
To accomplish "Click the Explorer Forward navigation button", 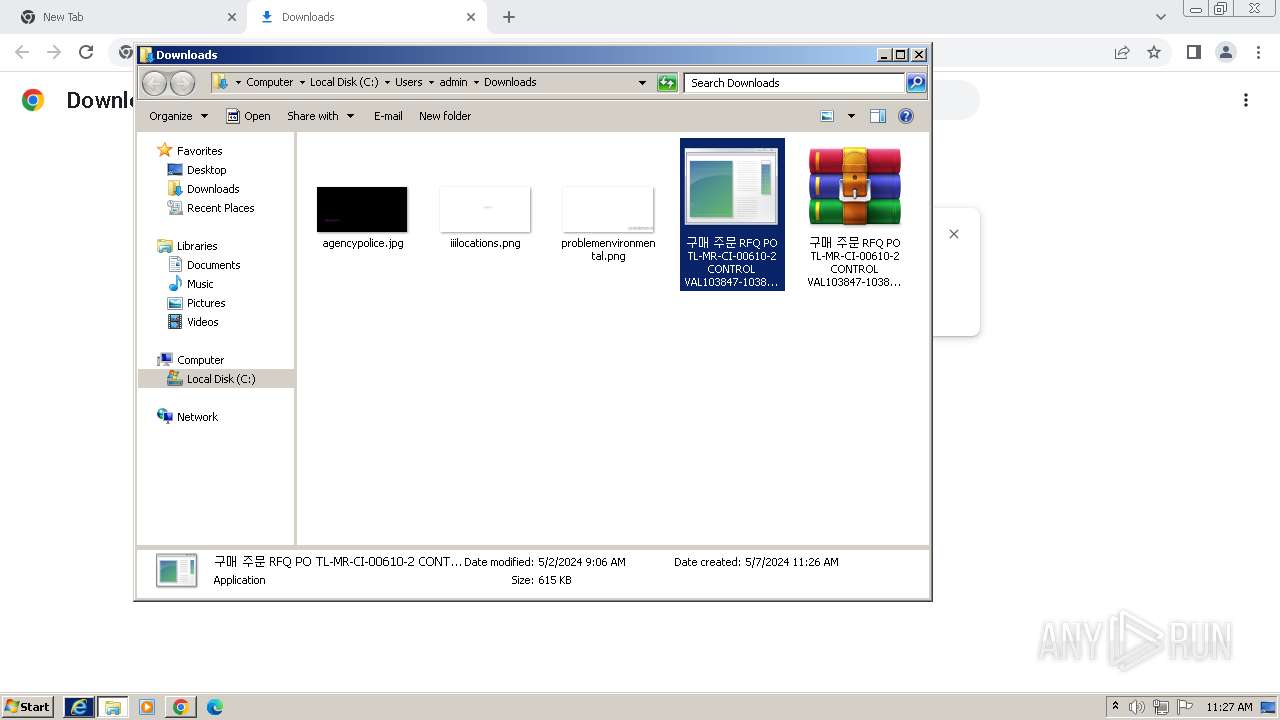I will point(182,83).
